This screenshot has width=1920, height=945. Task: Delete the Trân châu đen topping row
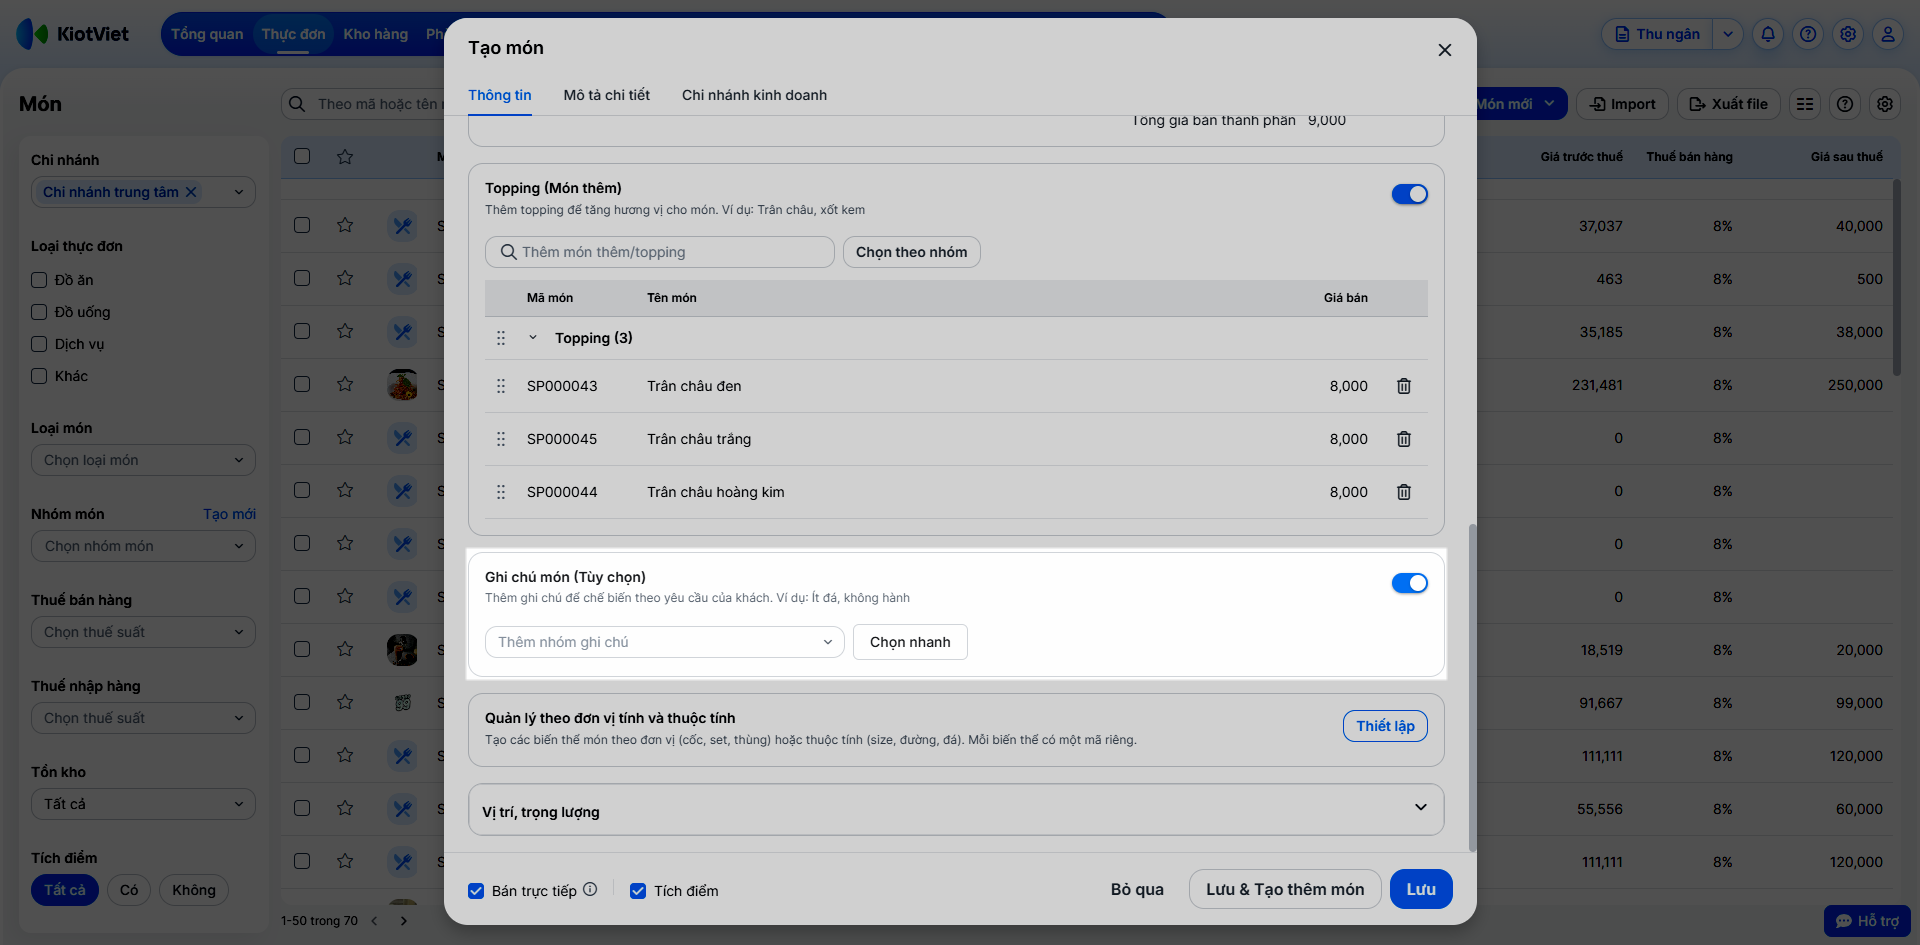[1404, 386]
